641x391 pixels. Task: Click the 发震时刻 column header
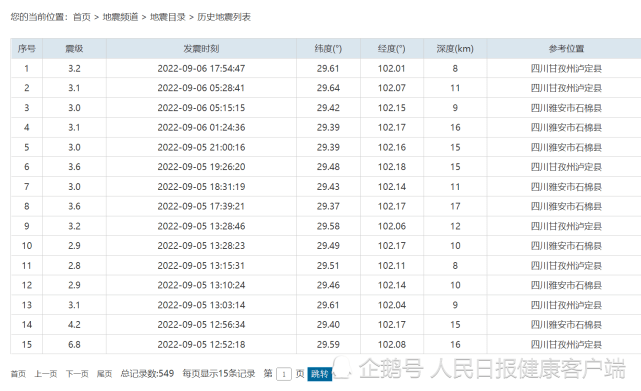click(x=201, y=49)
